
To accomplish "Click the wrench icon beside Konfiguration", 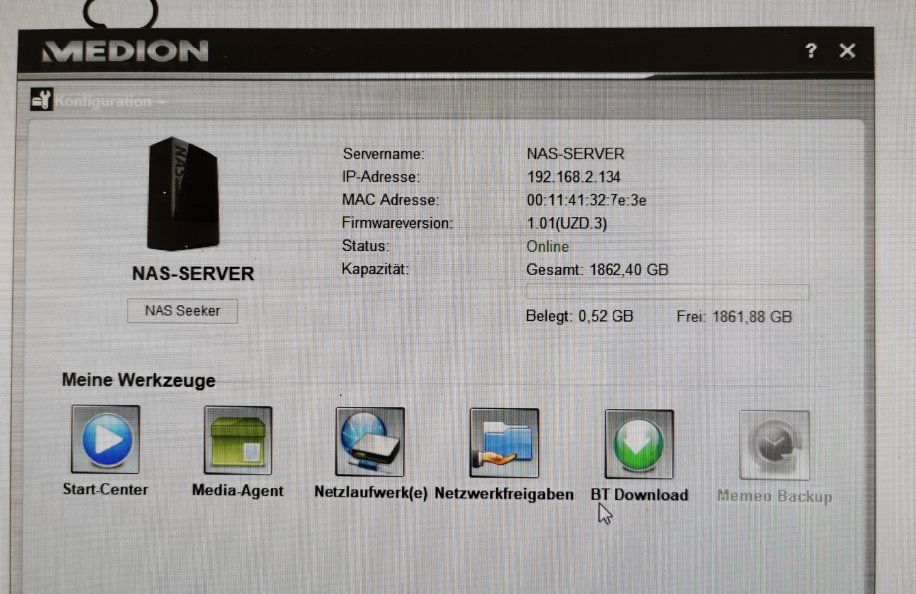I will 42,99.
